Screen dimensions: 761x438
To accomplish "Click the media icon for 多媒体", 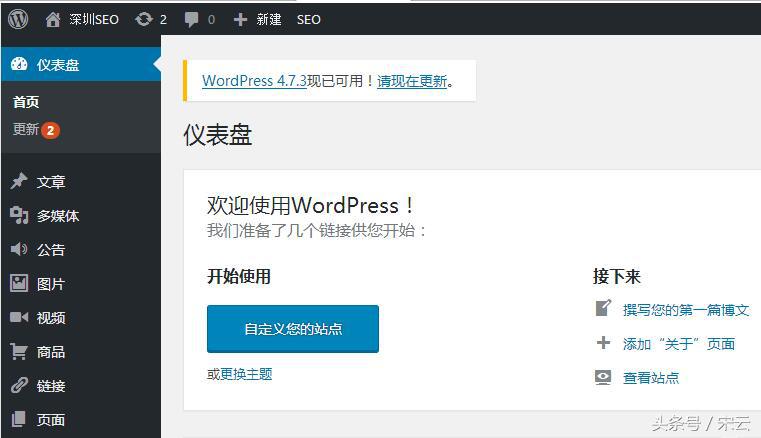I will (19, 215).
